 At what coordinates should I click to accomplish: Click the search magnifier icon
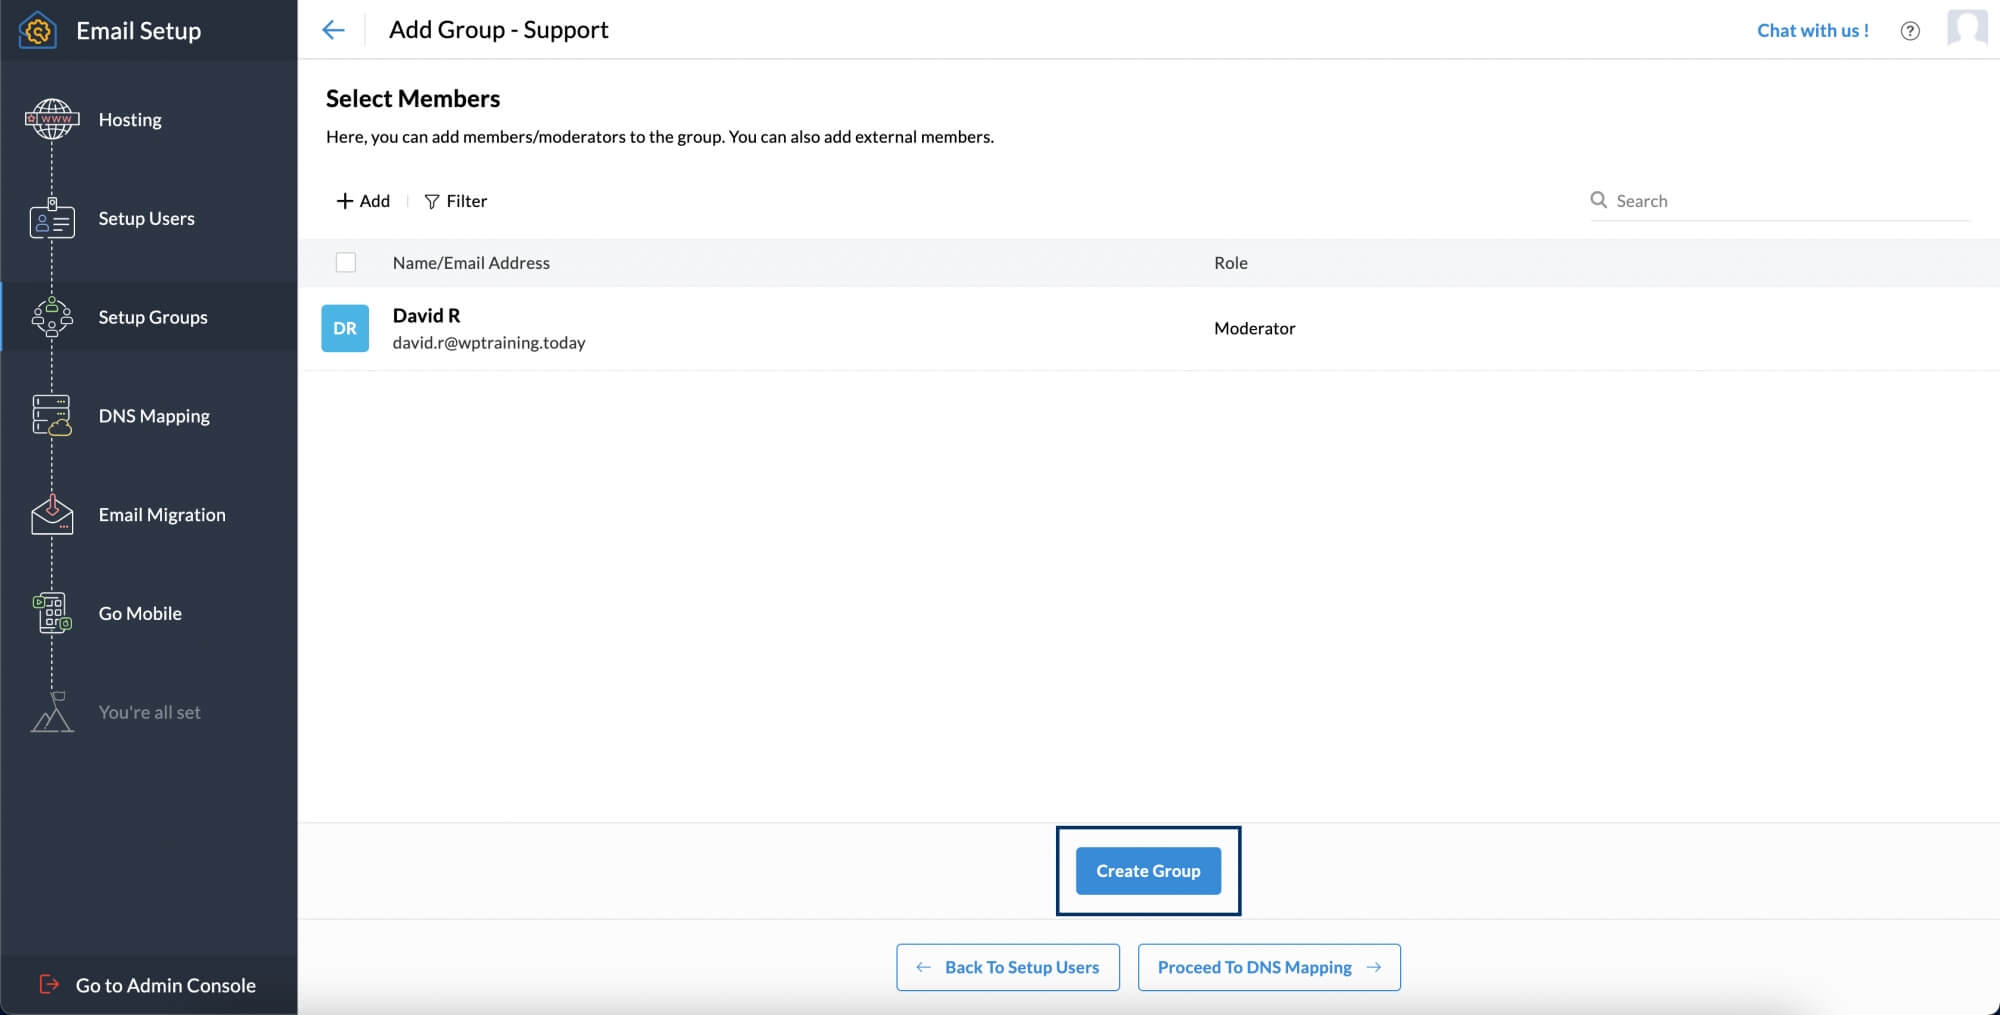coord(1600,200)
